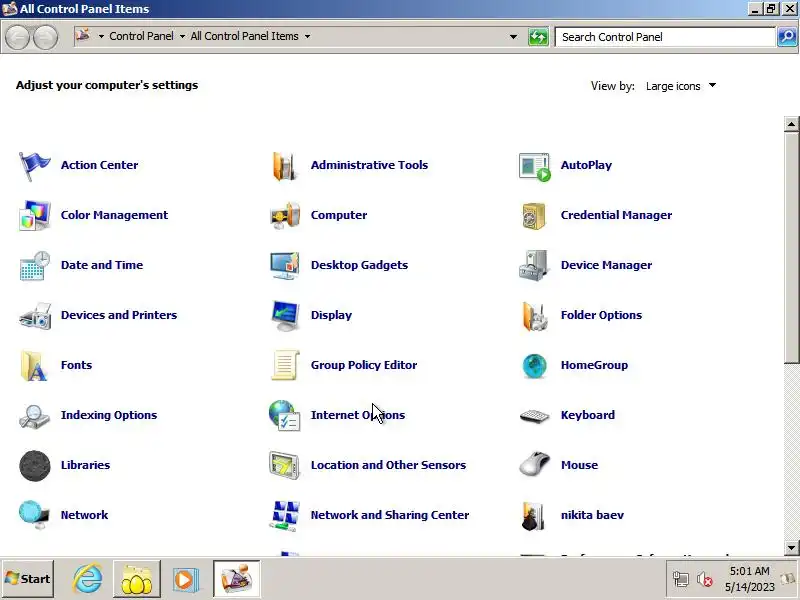Open the Fonts folder icon

pyautogui.click(x=34, y=365)
